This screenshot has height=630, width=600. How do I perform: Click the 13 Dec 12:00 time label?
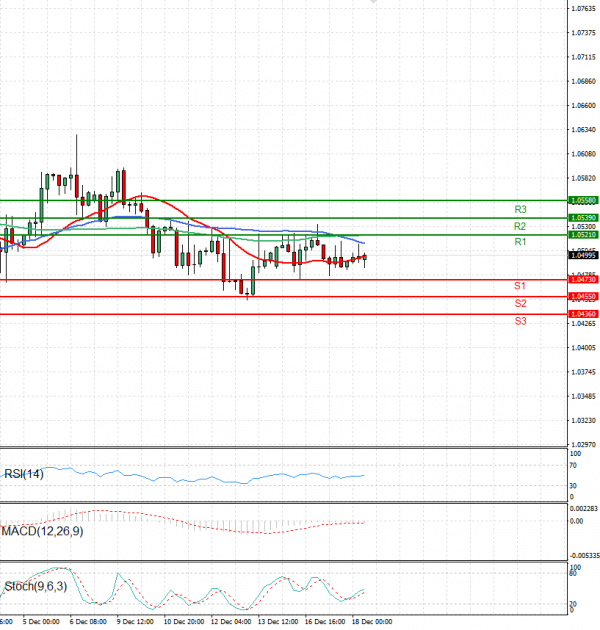tap(278, 621)
